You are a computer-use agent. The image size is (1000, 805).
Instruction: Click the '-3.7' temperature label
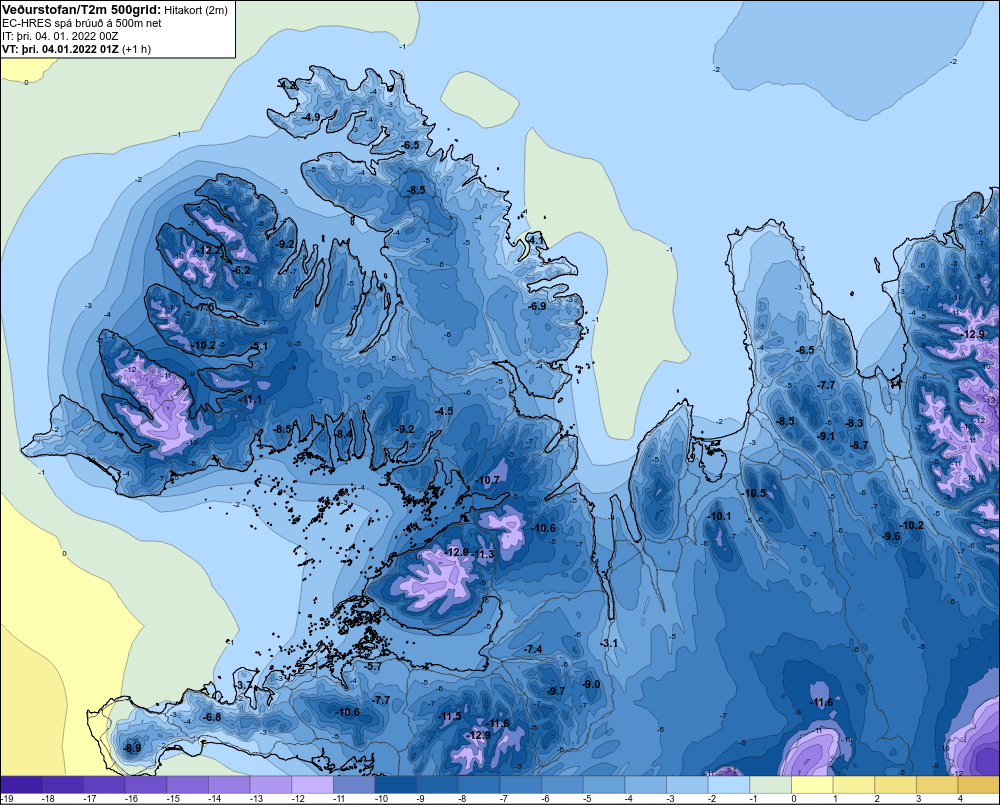(244, 685)
